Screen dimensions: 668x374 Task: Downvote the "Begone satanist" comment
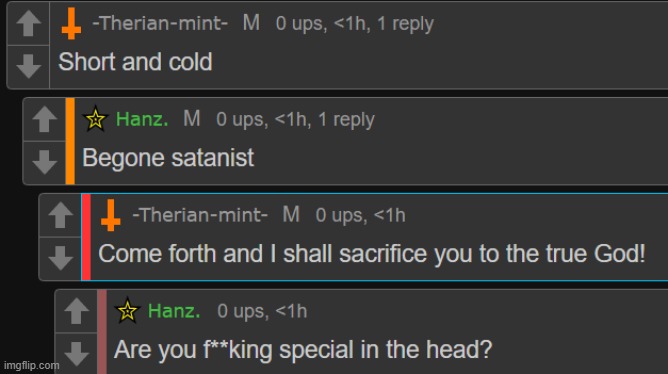(44, 162)
